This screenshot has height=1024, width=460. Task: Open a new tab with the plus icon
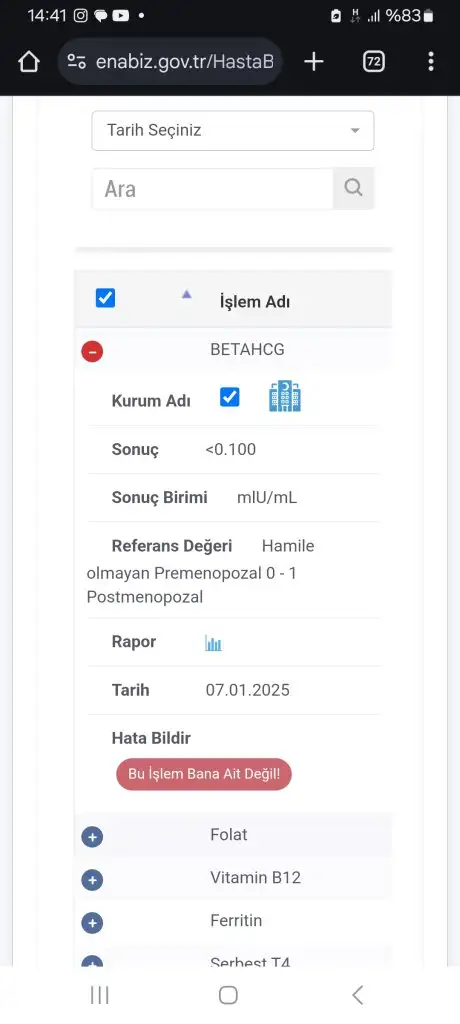(314, 62)
